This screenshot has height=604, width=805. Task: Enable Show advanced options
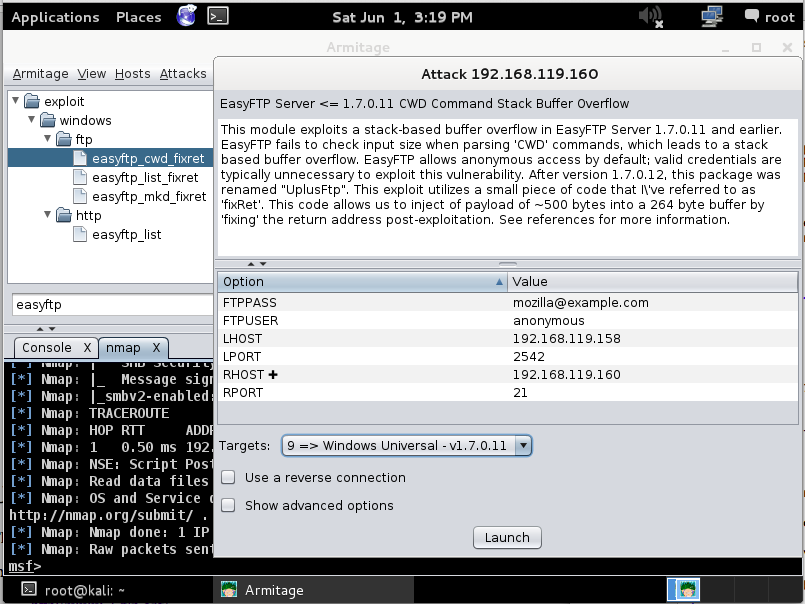[228, 505]
